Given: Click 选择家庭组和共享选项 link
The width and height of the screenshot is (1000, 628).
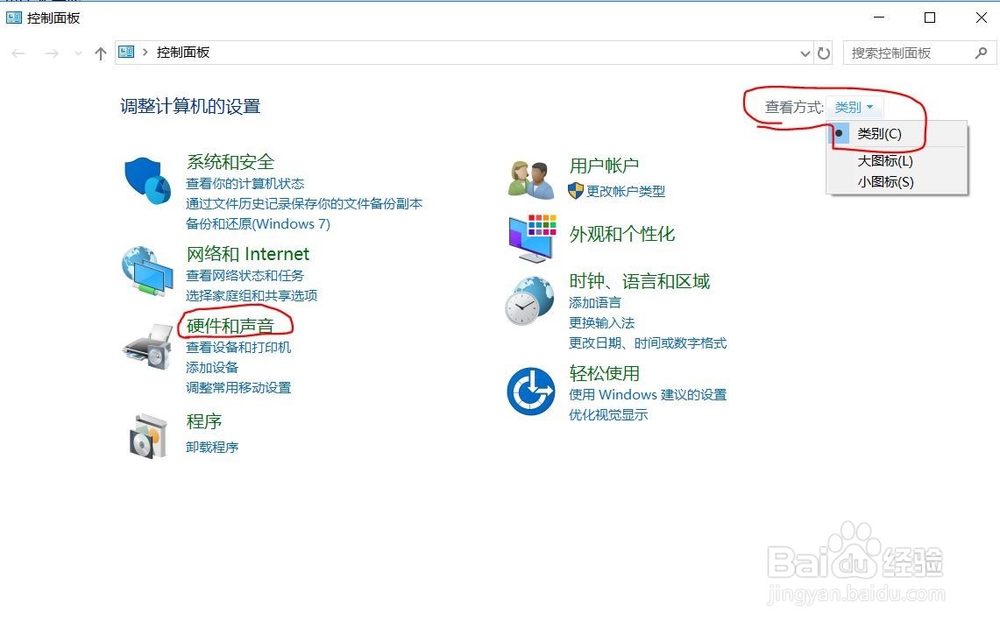Looking at the screenshot, I should tap(251, 296).
